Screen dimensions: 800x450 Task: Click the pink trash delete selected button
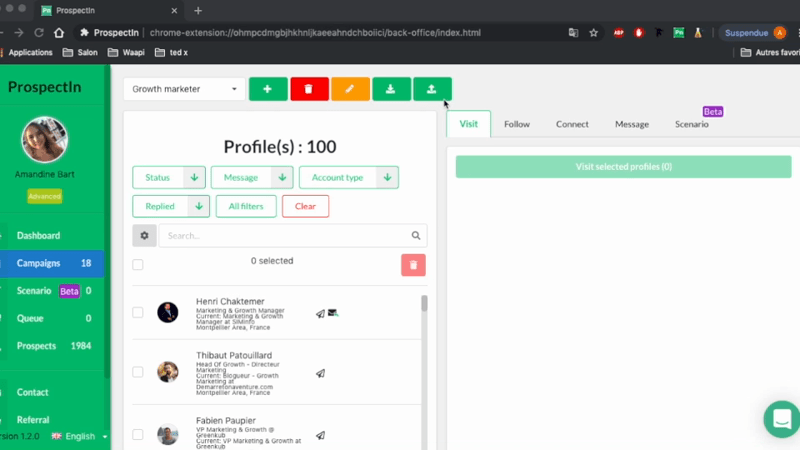point(413,265)
